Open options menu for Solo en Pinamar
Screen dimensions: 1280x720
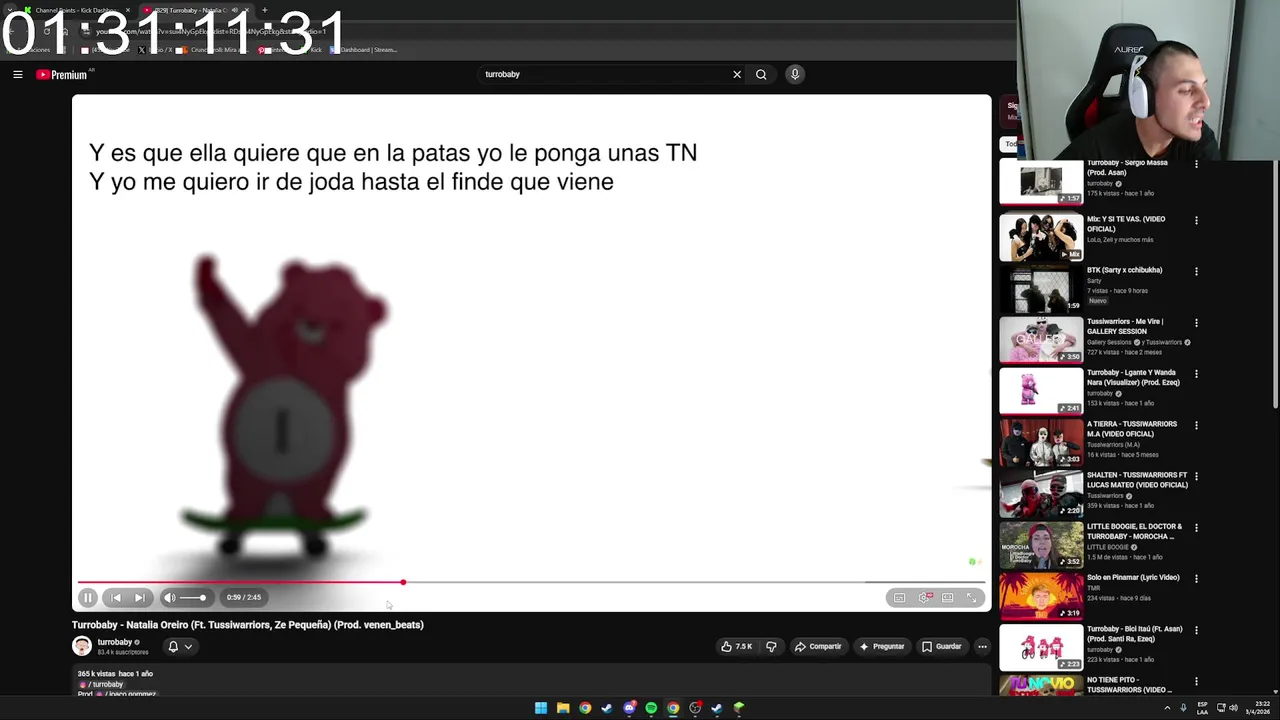pos(1196,579)
